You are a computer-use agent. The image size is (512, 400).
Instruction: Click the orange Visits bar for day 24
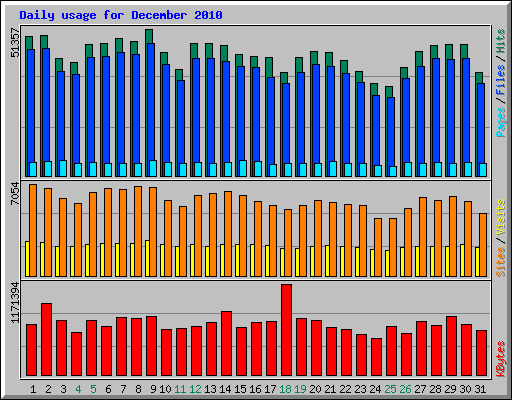(378, 247)
